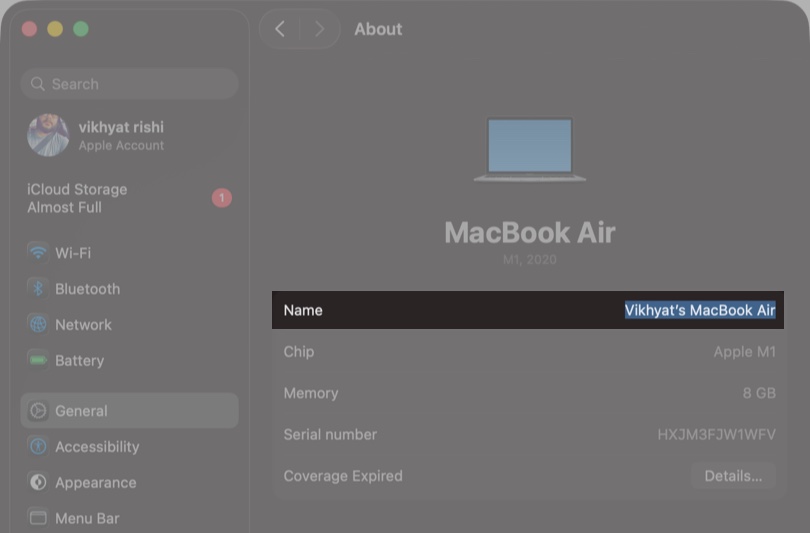Click the Bluetooth icon in sidebar
This screenshot has width=810, height=533.
pos(38,288)
